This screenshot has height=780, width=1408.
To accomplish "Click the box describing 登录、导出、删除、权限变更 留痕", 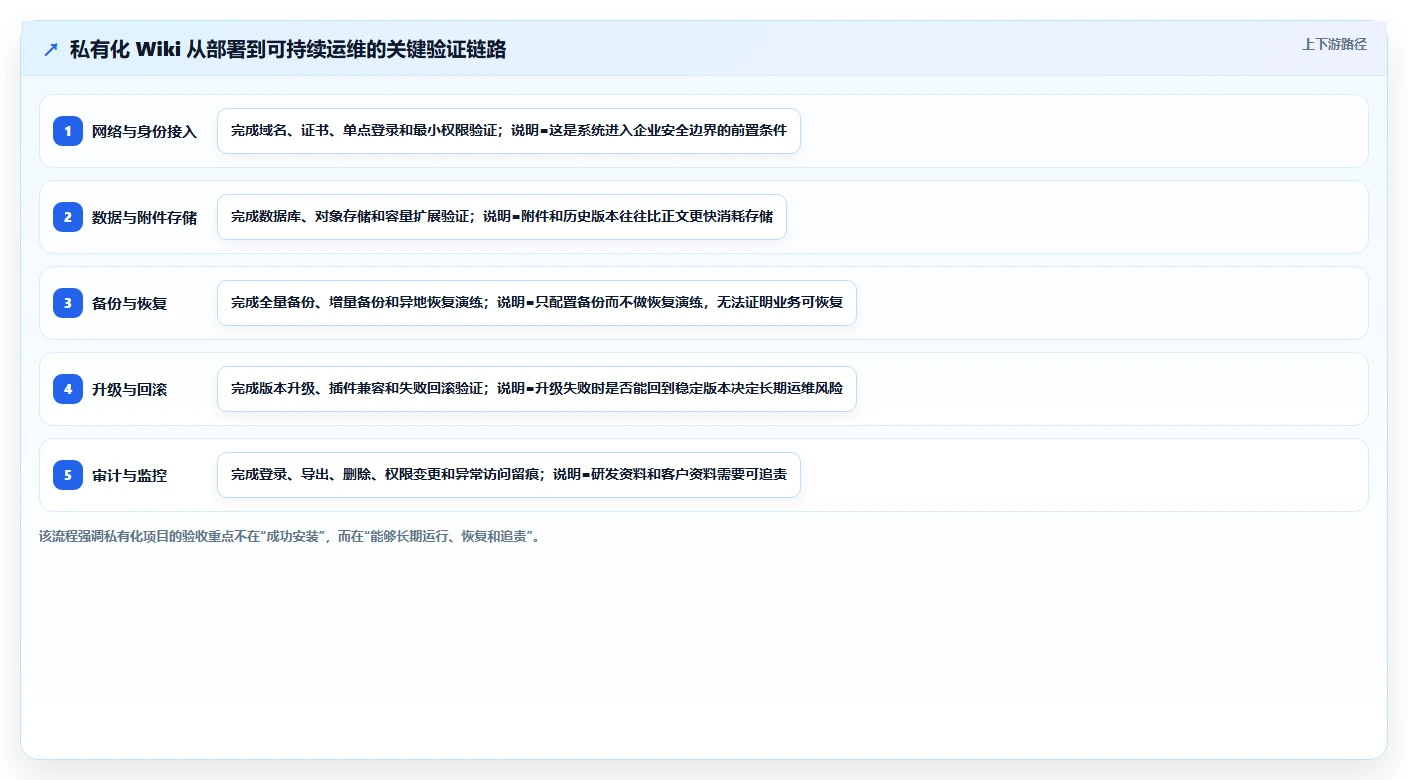I will (x=509, y=475).
